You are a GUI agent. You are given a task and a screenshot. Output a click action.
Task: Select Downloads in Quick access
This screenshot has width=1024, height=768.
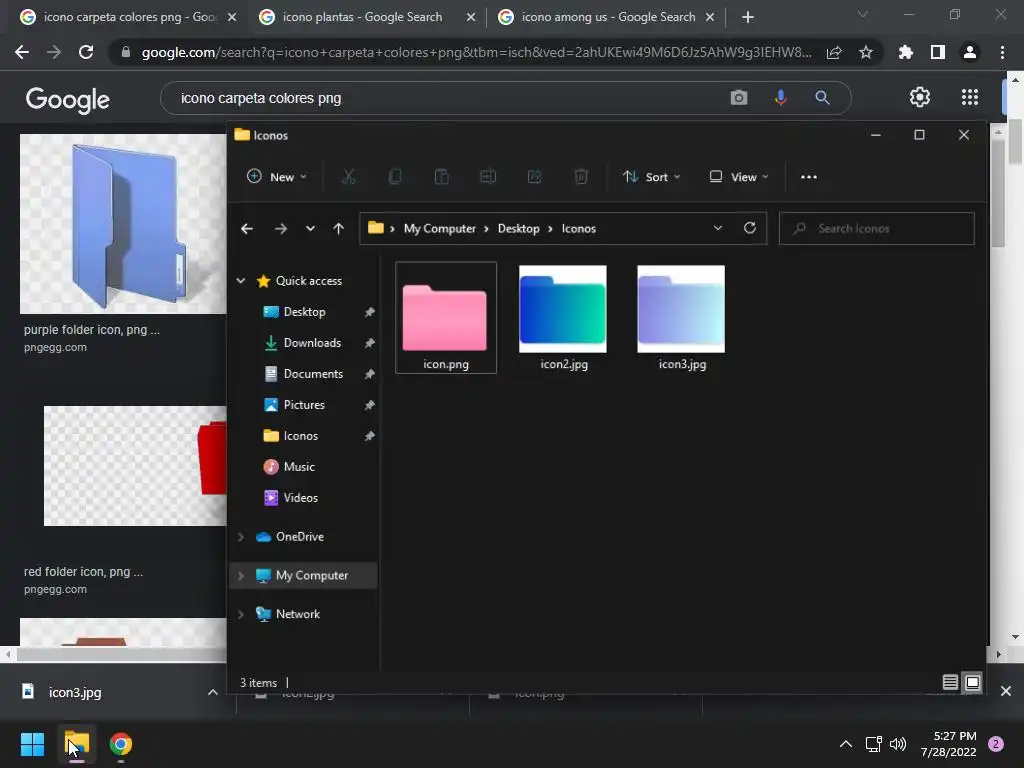pos(312,343)
